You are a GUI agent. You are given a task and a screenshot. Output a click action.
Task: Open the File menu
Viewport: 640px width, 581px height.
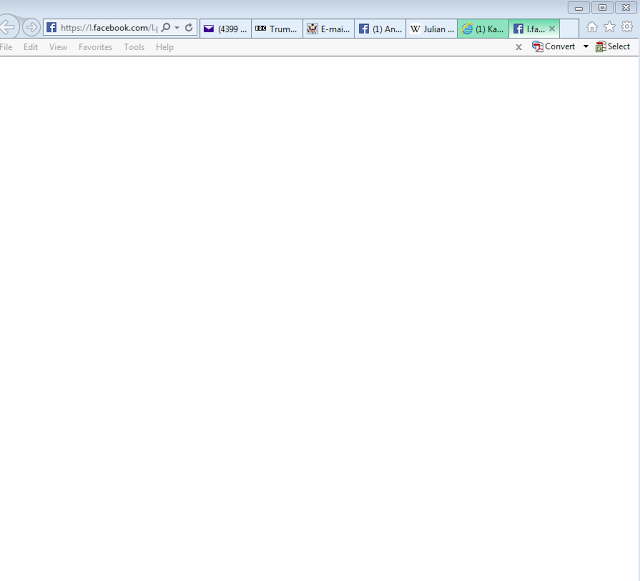(x=6, y=47)
